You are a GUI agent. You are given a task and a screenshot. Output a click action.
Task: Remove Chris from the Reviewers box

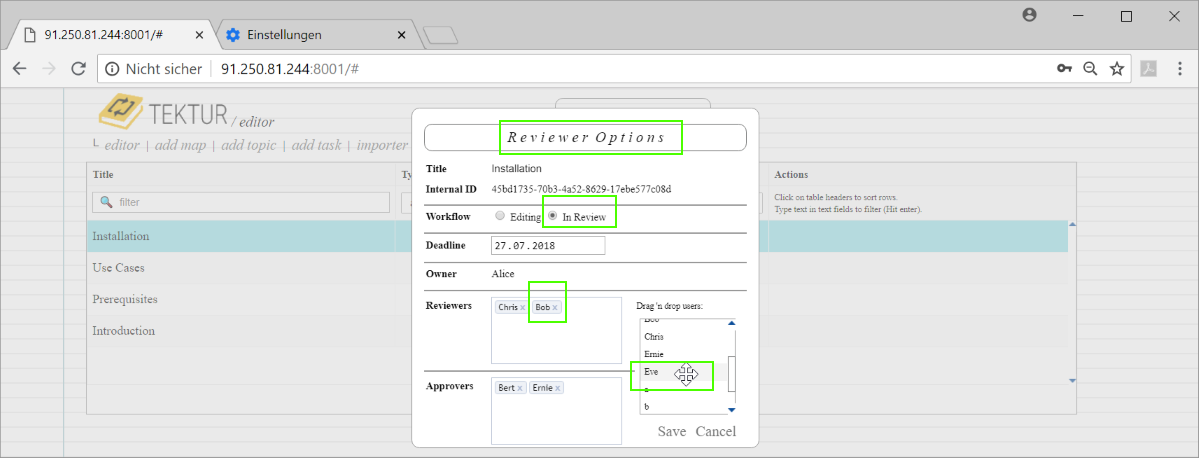pyautogui.click(x=522, y=307)
